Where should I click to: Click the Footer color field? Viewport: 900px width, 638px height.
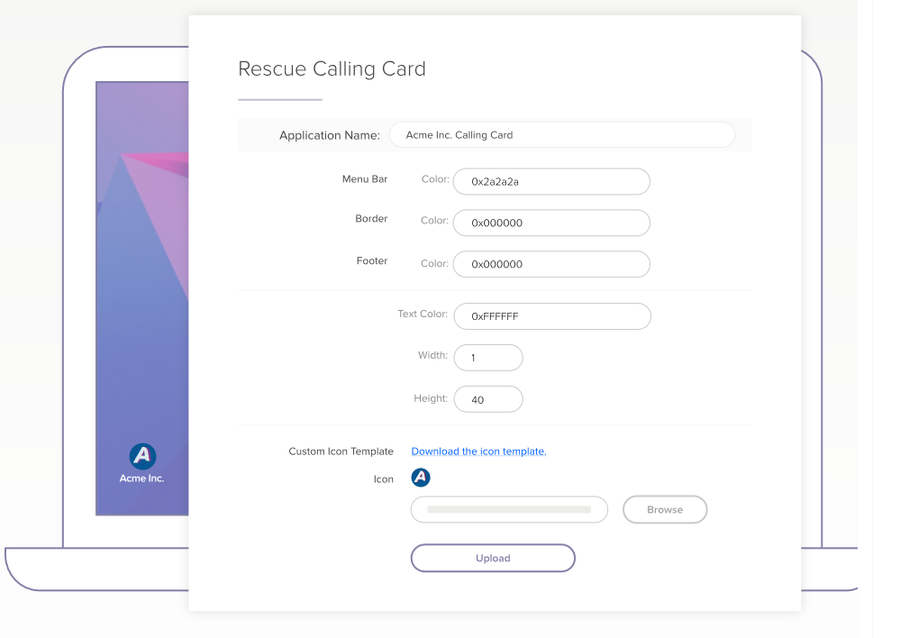coord(551,264)
